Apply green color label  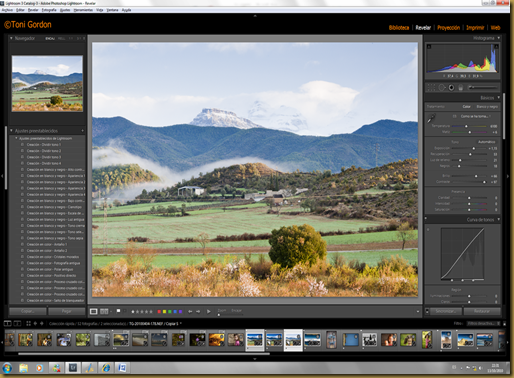[x=170, y=312]
